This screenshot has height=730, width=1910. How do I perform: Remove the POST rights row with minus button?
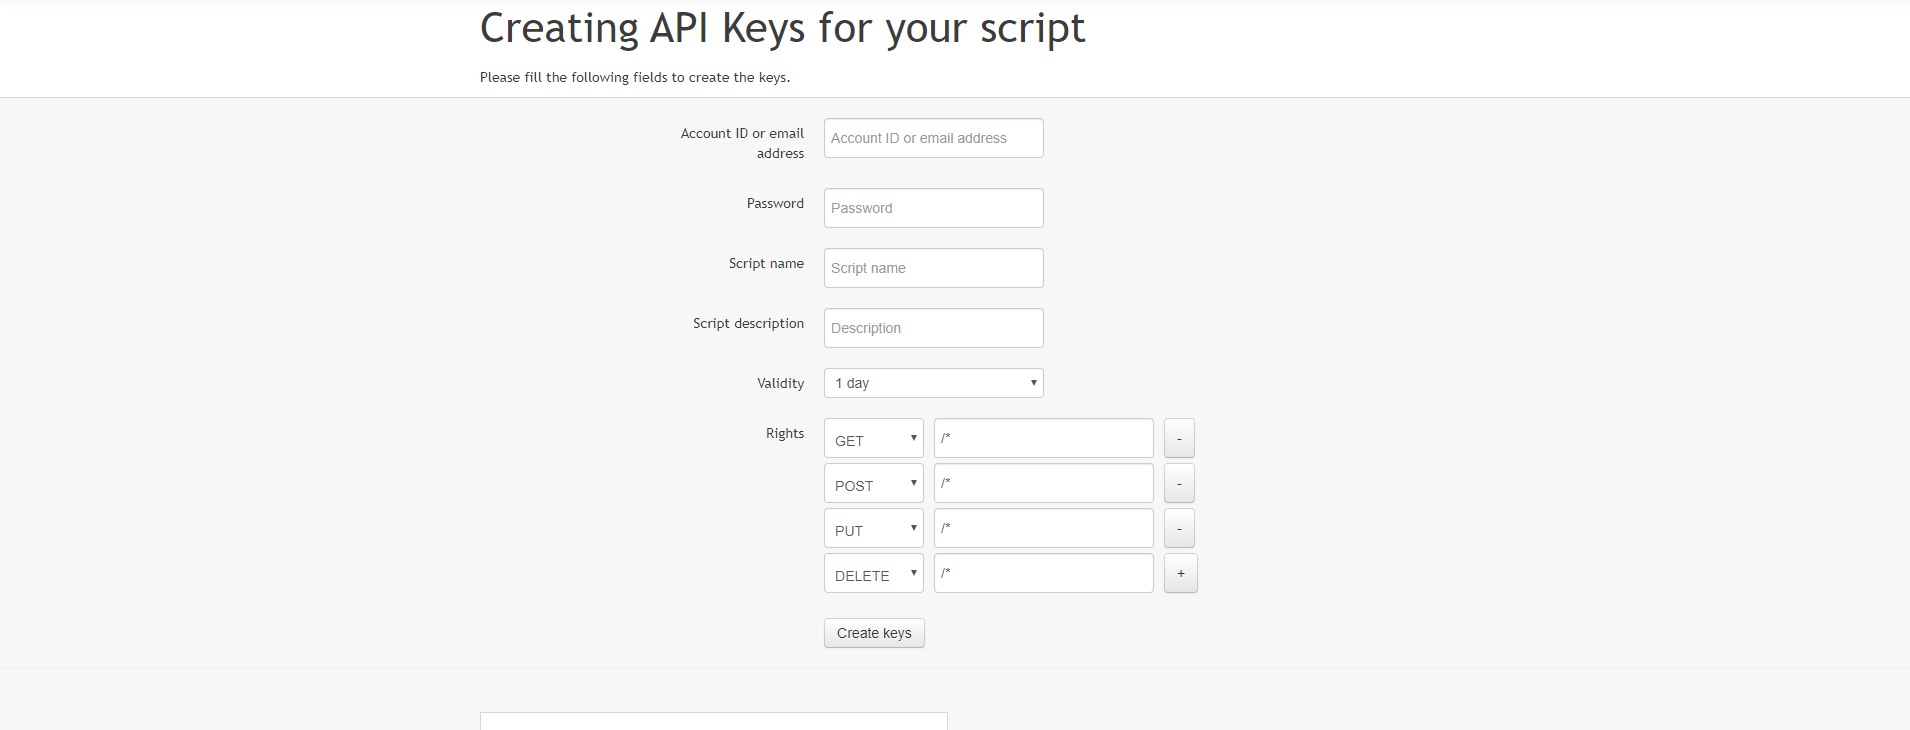coord(1179,483)
